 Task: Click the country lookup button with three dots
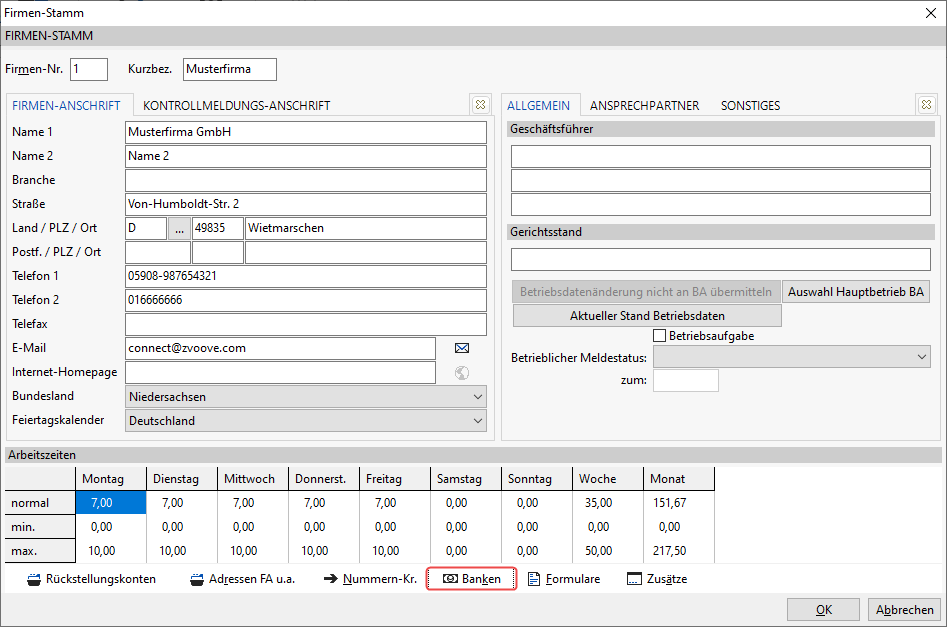point(180,228)
